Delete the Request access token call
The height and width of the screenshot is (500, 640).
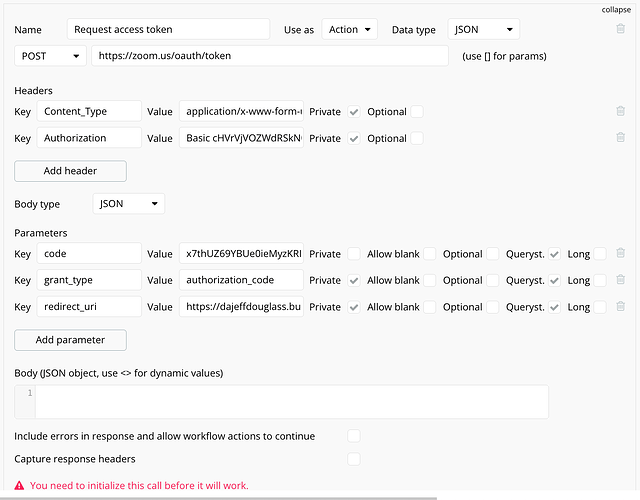pos(621,29)
